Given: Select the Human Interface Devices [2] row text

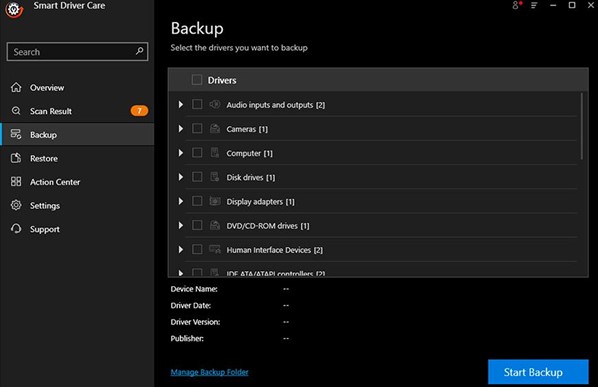Looking at the screenshot, I should [x=275, y=250].
